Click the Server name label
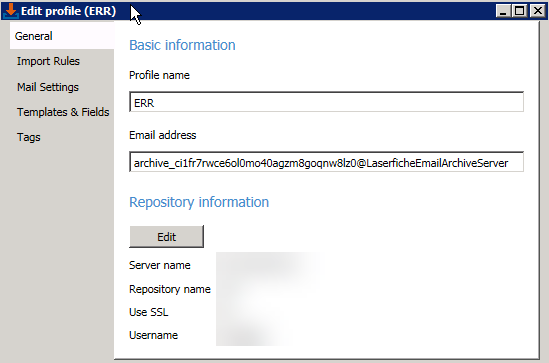 (x=160, y=265)
